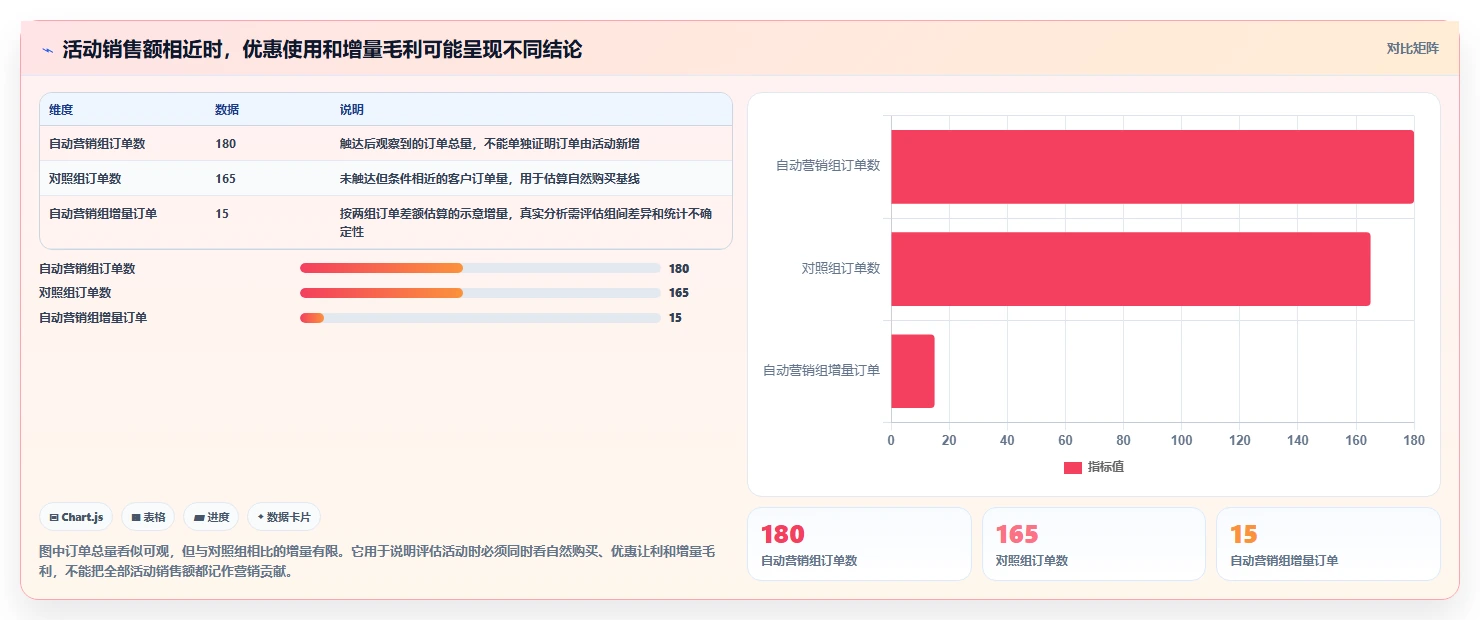This screenshot has height=620, width=1480.
Task: Click the 165 value beside the progress bar
Action: tap(679, 293)
